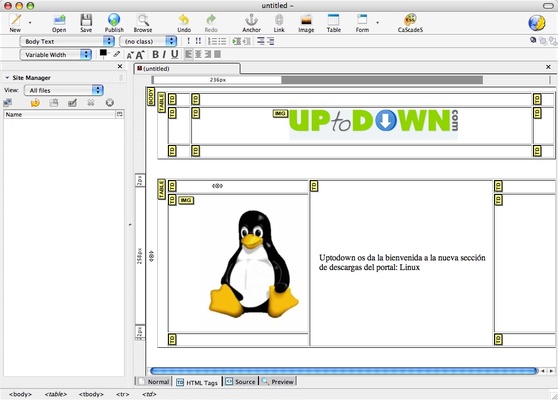Image resolution: width=558 pixels, height=400 pixels.
Task: Open the (no class) dropdown
Action: (148, 41)
